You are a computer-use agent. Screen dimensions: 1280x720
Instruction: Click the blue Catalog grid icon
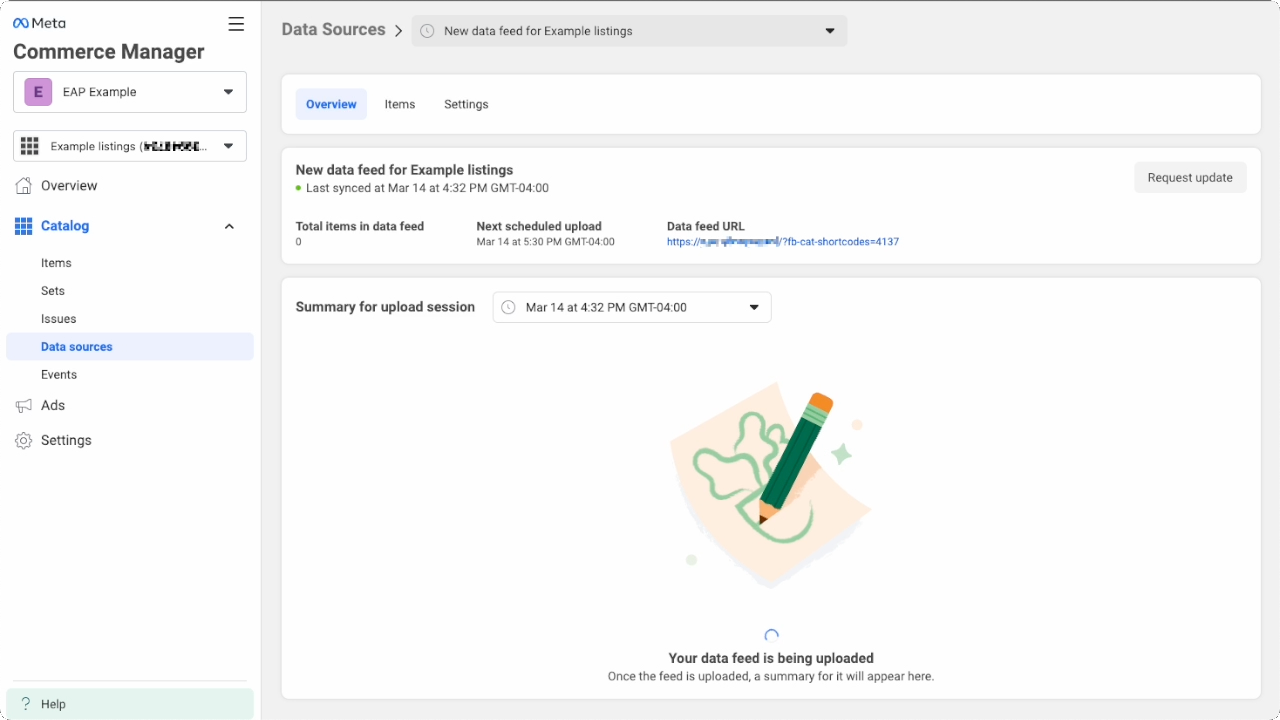[24, 226]
